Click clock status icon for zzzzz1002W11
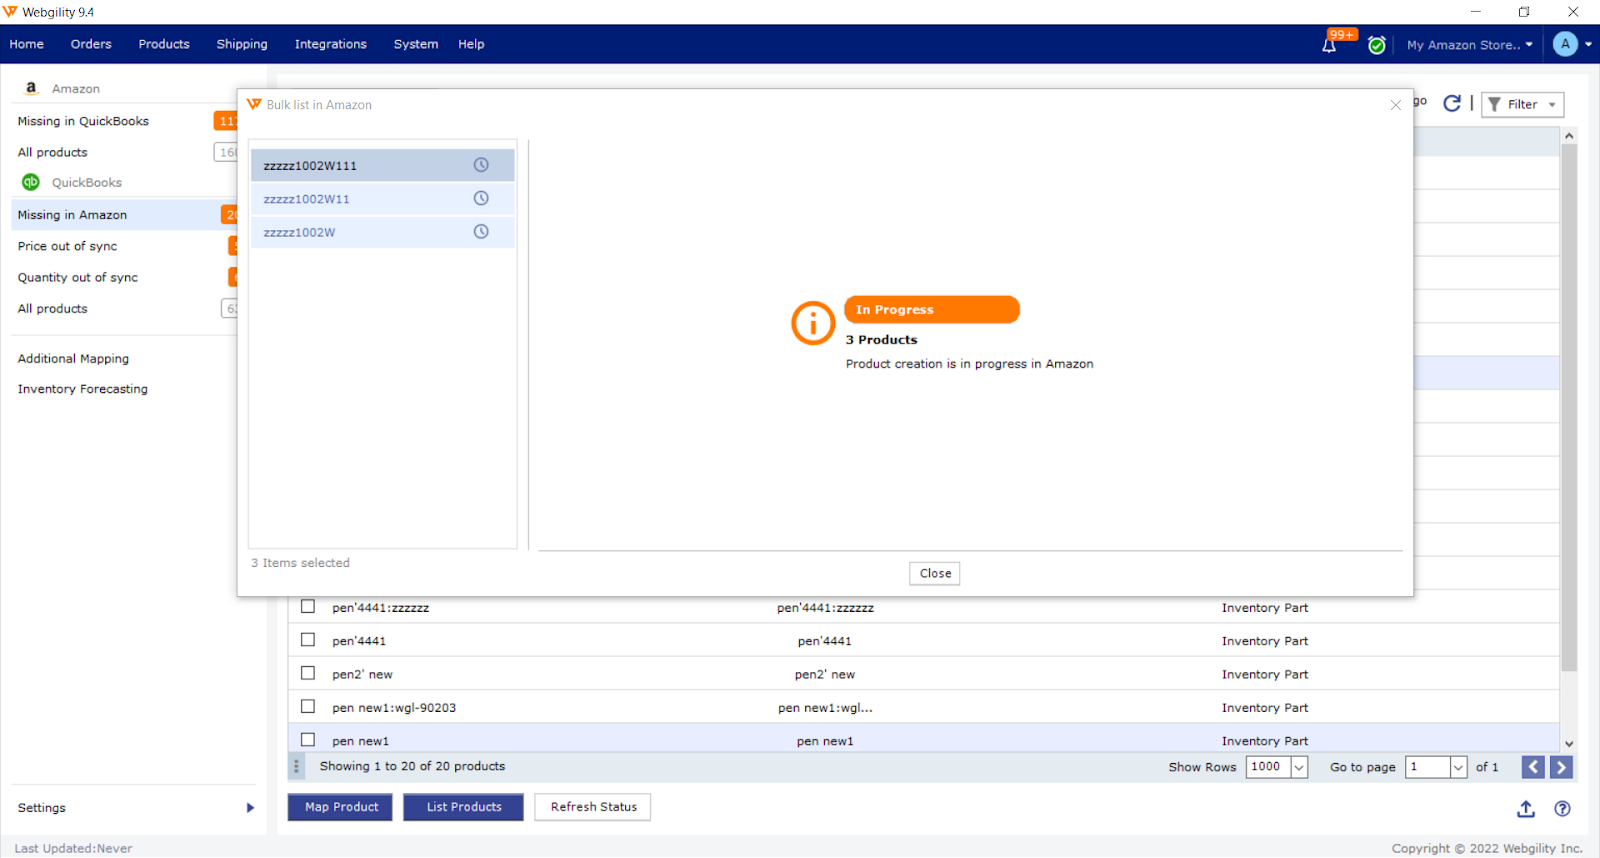This screenshot has width=1600, height=858. click(481, 198)
